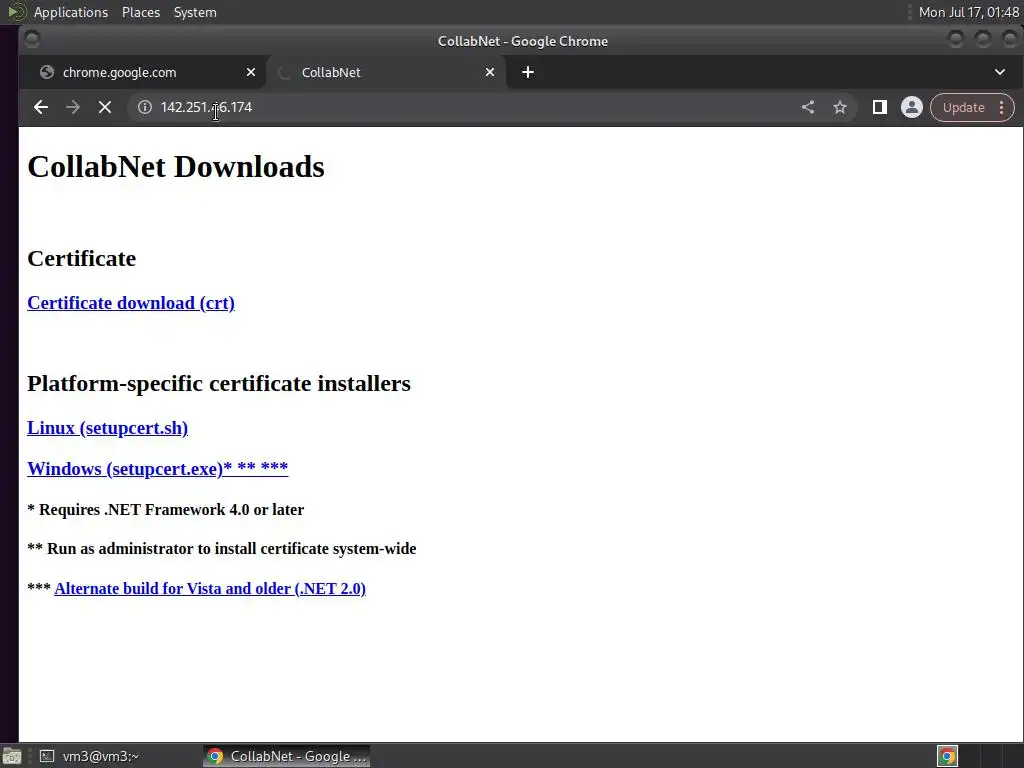Image resolution: width=1024 pixels, height=768 pixels.
Task: Share this page icon
Action: point(808,107)
